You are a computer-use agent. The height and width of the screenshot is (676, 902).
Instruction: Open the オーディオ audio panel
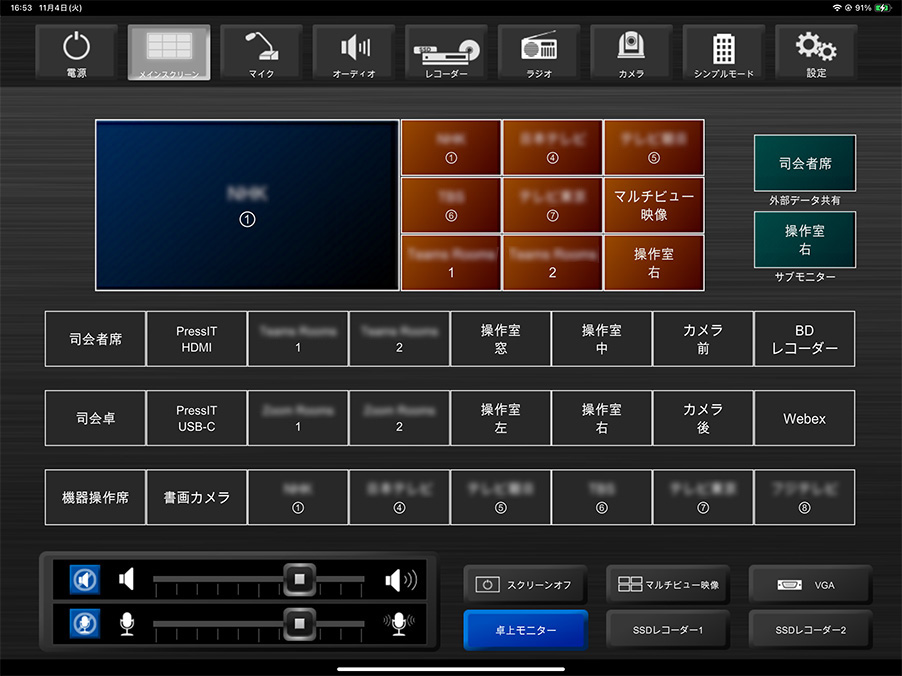354,52
